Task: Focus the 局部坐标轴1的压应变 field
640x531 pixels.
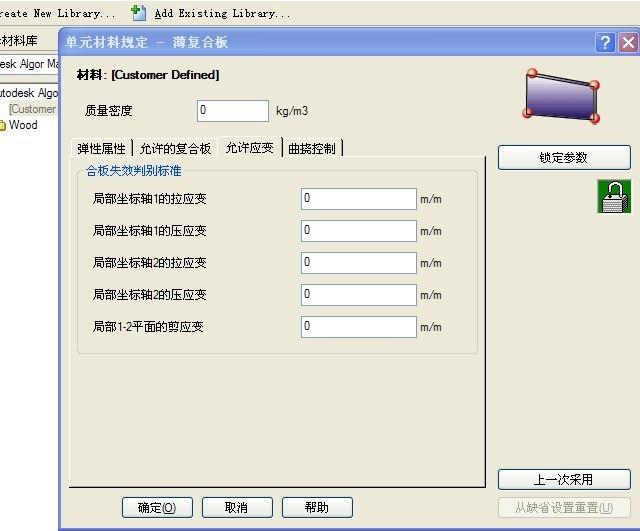Action: click(x=358, y=231)
